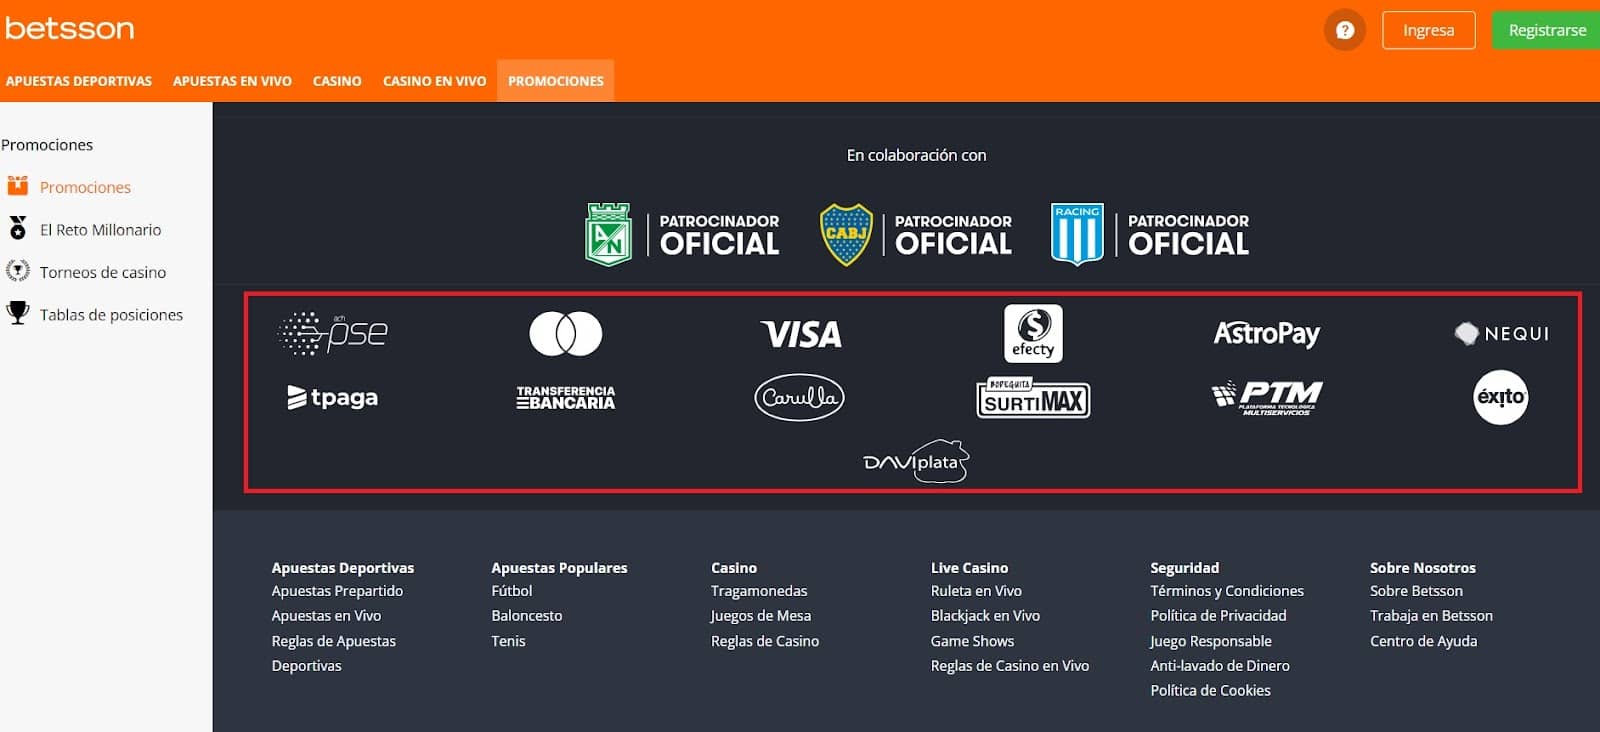Select the Efecty payment logo

(x=1033, y=333)
